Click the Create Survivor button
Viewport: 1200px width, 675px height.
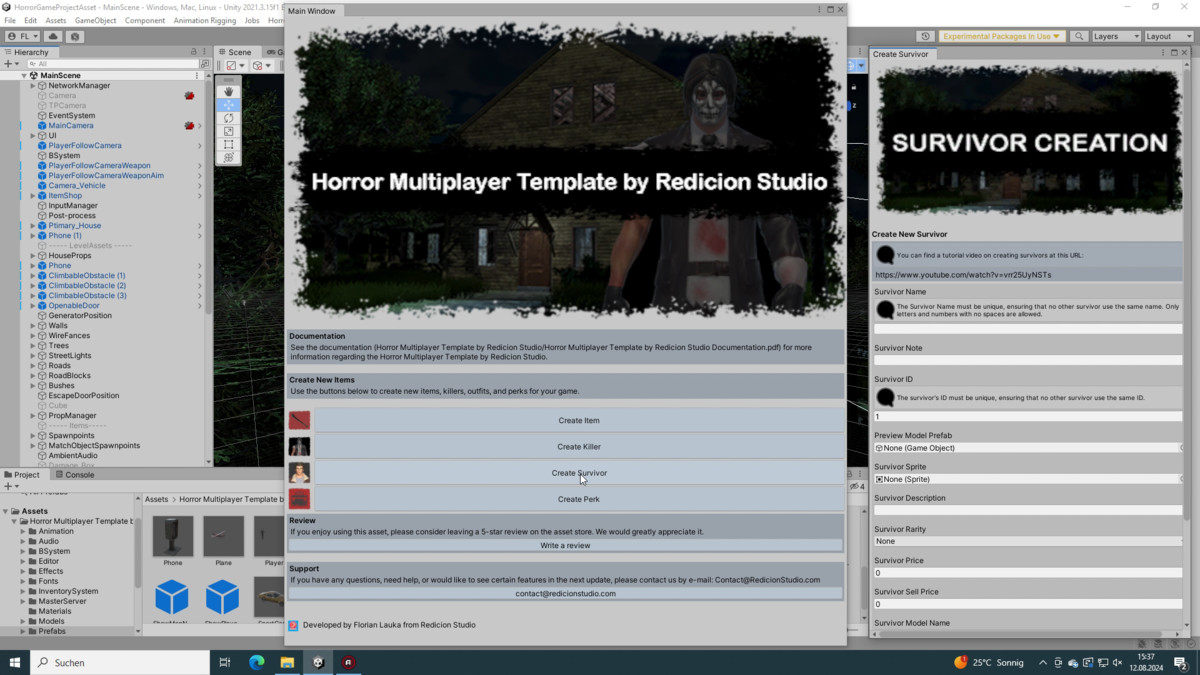(579, 473)
